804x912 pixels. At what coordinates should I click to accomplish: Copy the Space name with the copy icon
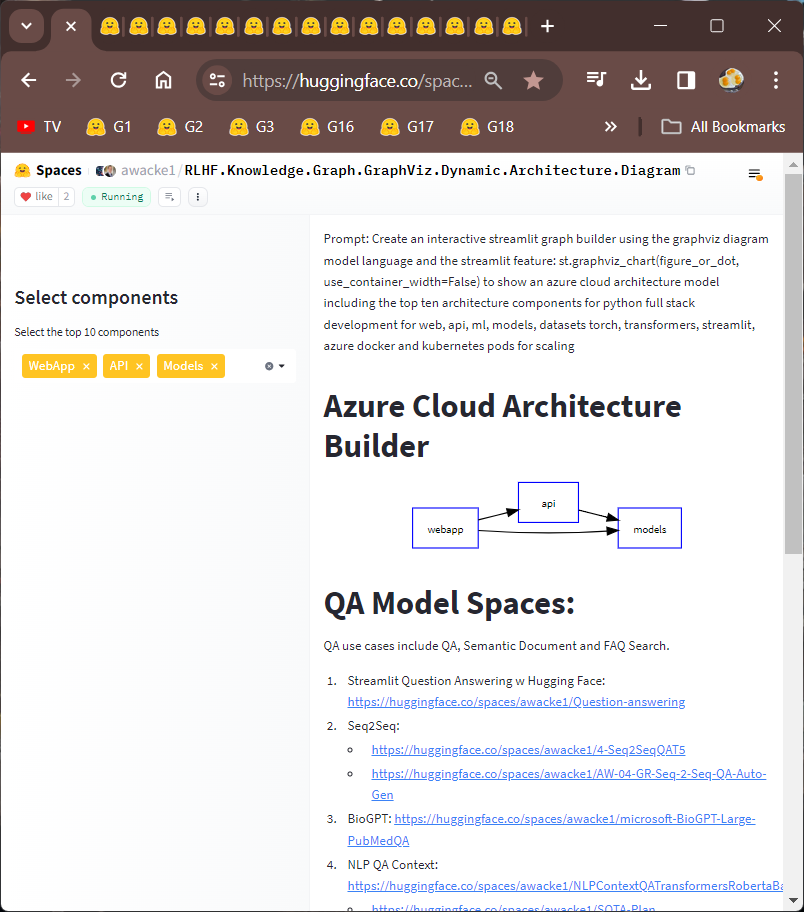click(x=690, y=171)
